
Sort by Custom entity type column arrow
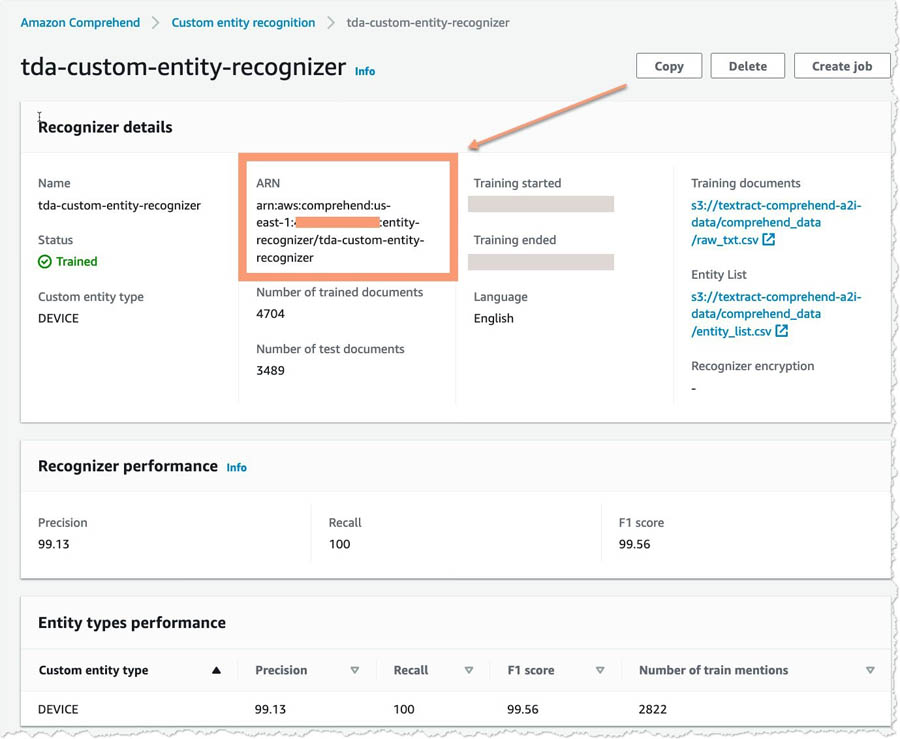point(216,670)
